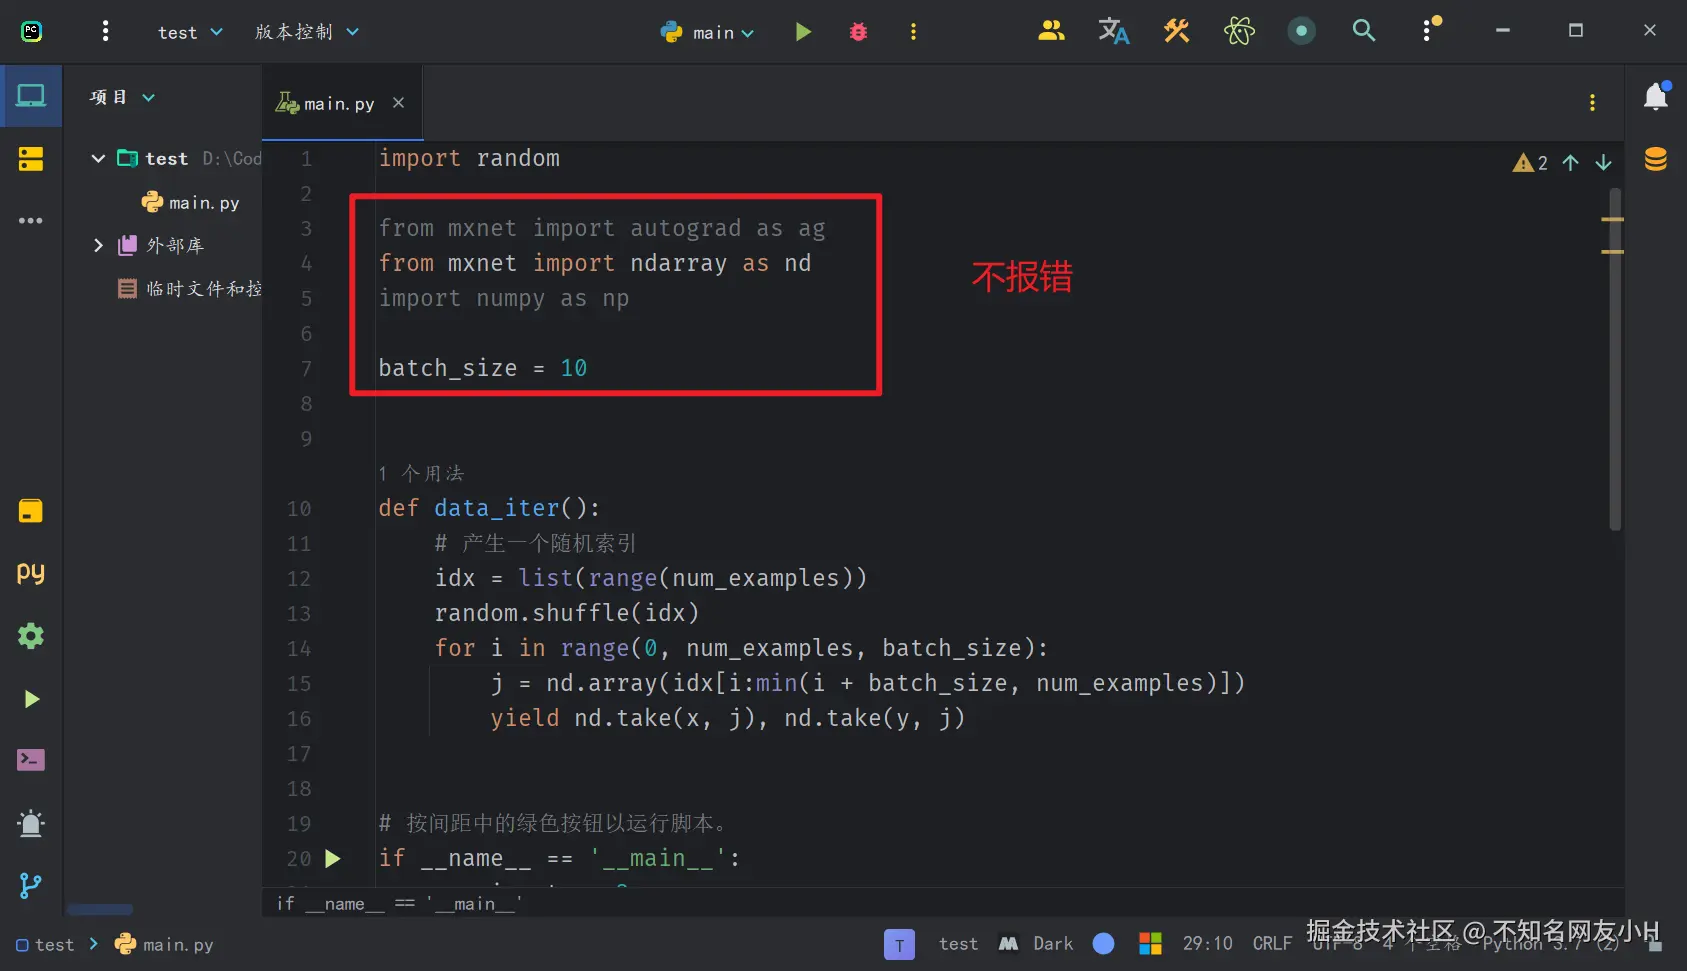Image resolution: width=1687 pixels, height=971 pixels.
Task: Click line:column position 29:10
Action: coord(1208,944)
